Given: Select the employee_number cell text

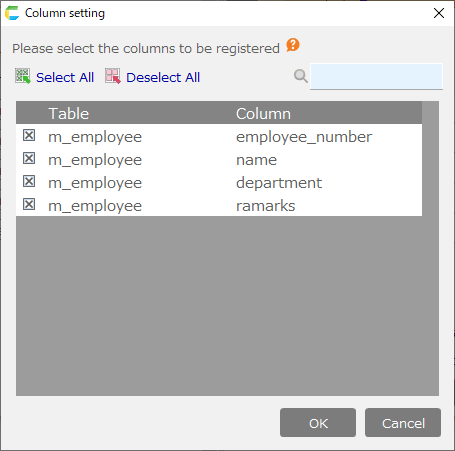Looking at the screenshot, I should click(x=304, y=137).
